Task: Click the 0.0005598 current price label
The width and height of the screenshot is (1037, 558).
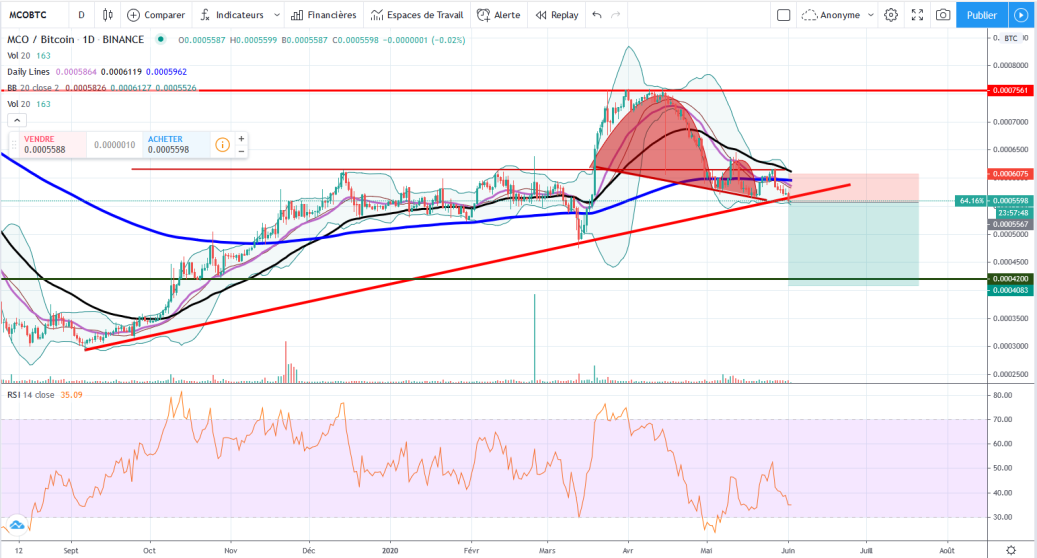Action: click(x=1009, y=200)
